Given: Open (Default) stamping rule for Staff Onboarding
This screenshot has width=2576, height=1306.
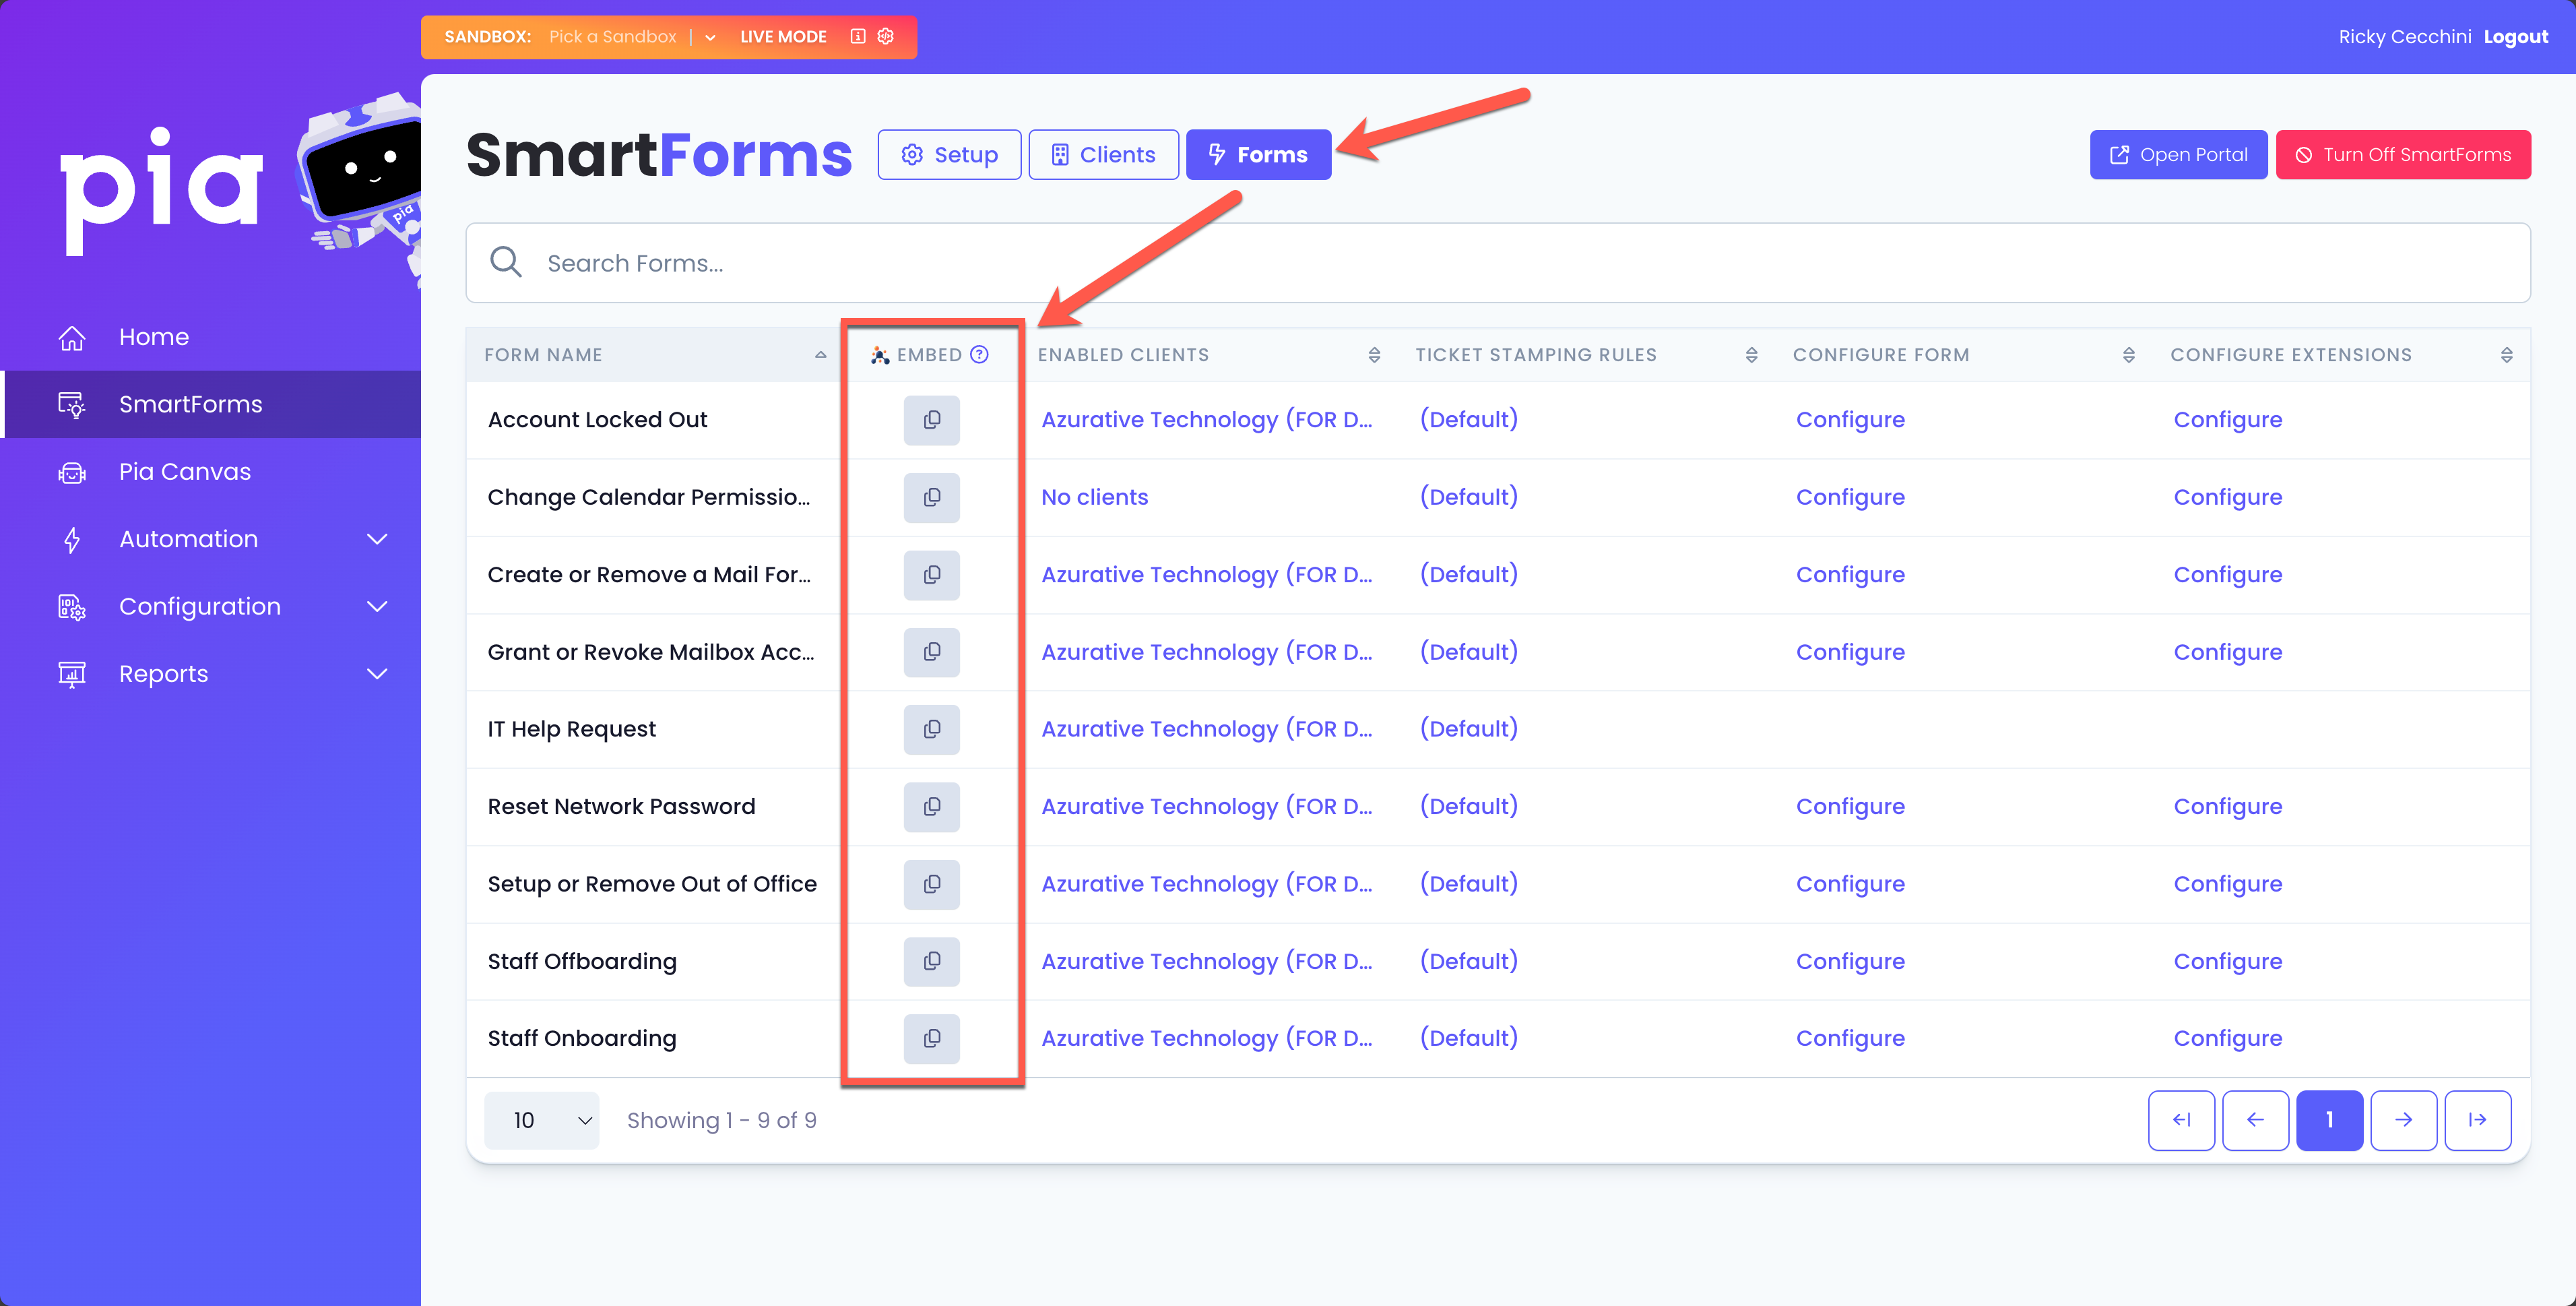Looking at the screenshot, I should tap(1468, 1038).
